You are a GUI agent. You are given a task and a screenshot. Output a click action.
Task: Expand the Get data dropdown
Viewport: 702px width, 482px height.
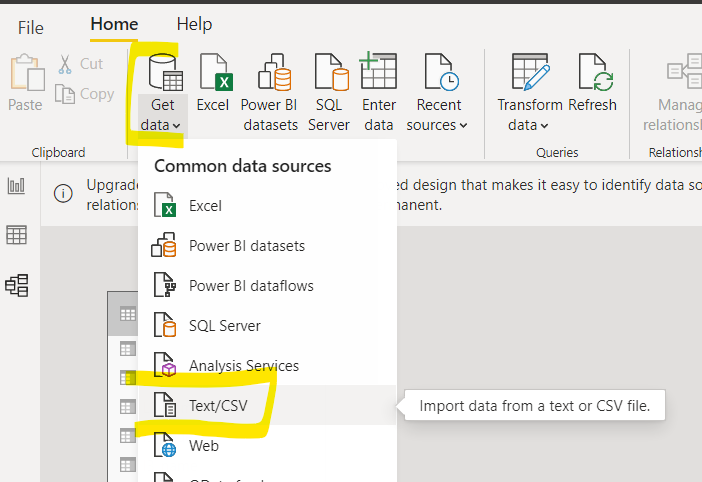tap(163, 125)
